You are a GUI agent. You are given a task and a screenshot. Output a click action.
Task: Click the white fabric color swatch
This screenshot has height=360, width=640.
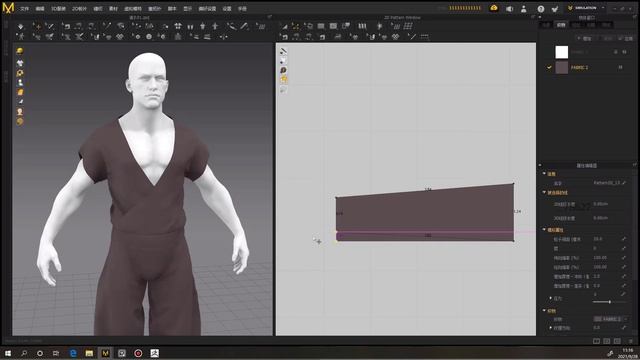[562, 52]
